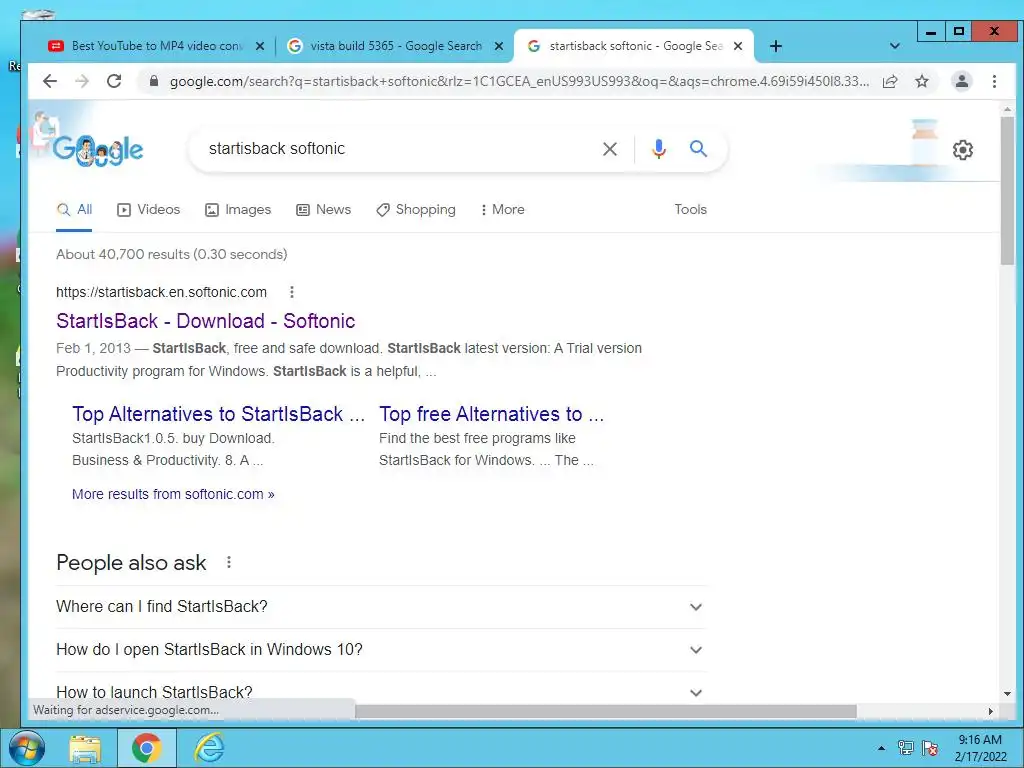Clear the search box with the X
The height and width of the screenshot is (768, 1024).
point(609,149)
